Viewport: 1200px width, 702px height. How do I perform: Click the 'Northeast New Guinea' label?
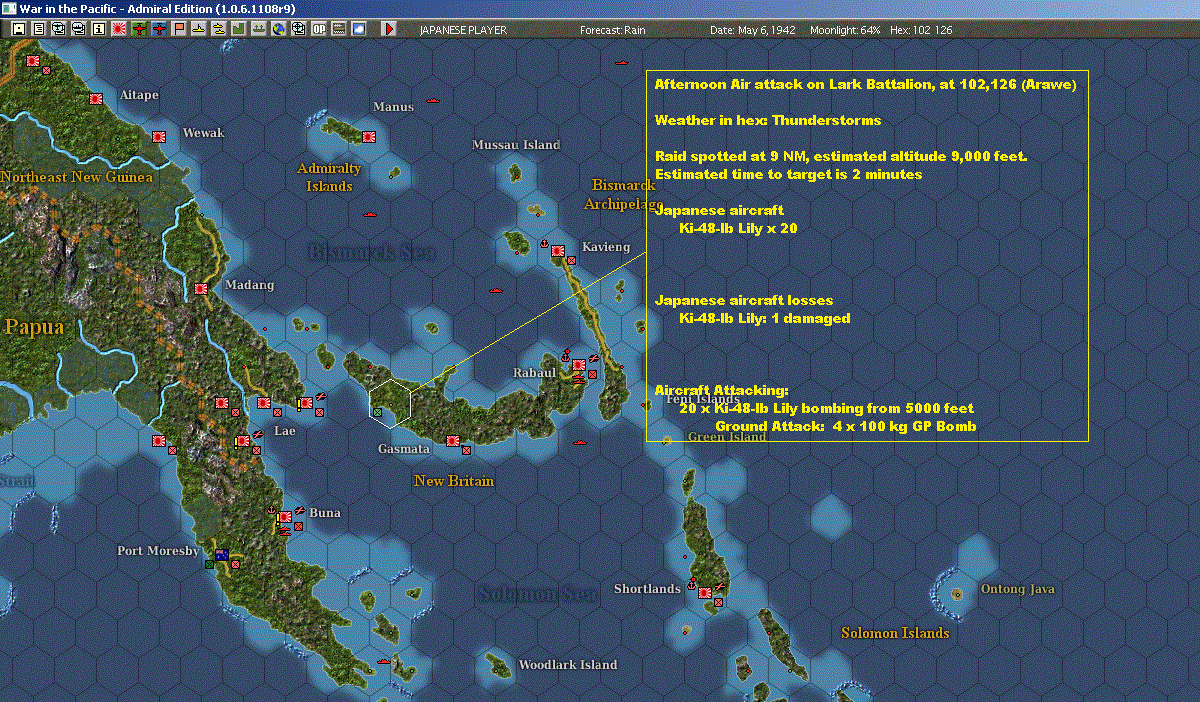[x=77, y=177]
